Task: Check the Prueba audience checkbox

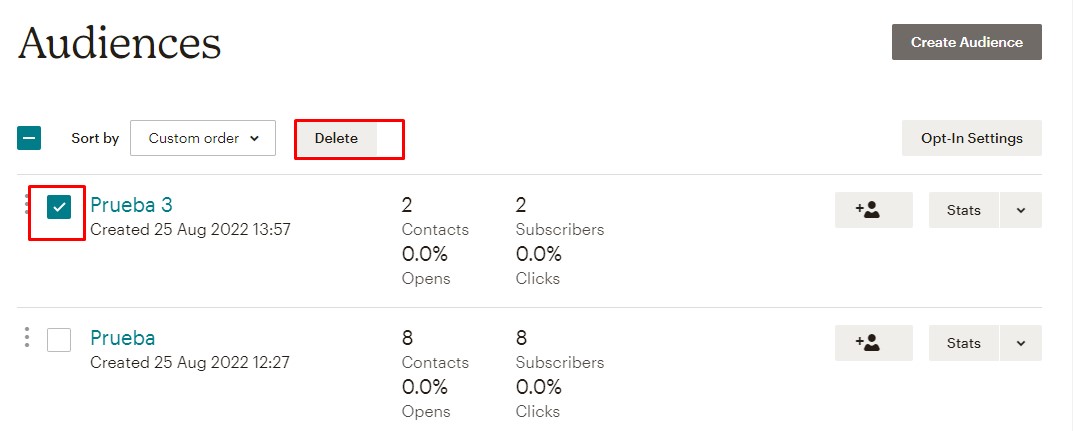Action: click(x=59, y=339)
